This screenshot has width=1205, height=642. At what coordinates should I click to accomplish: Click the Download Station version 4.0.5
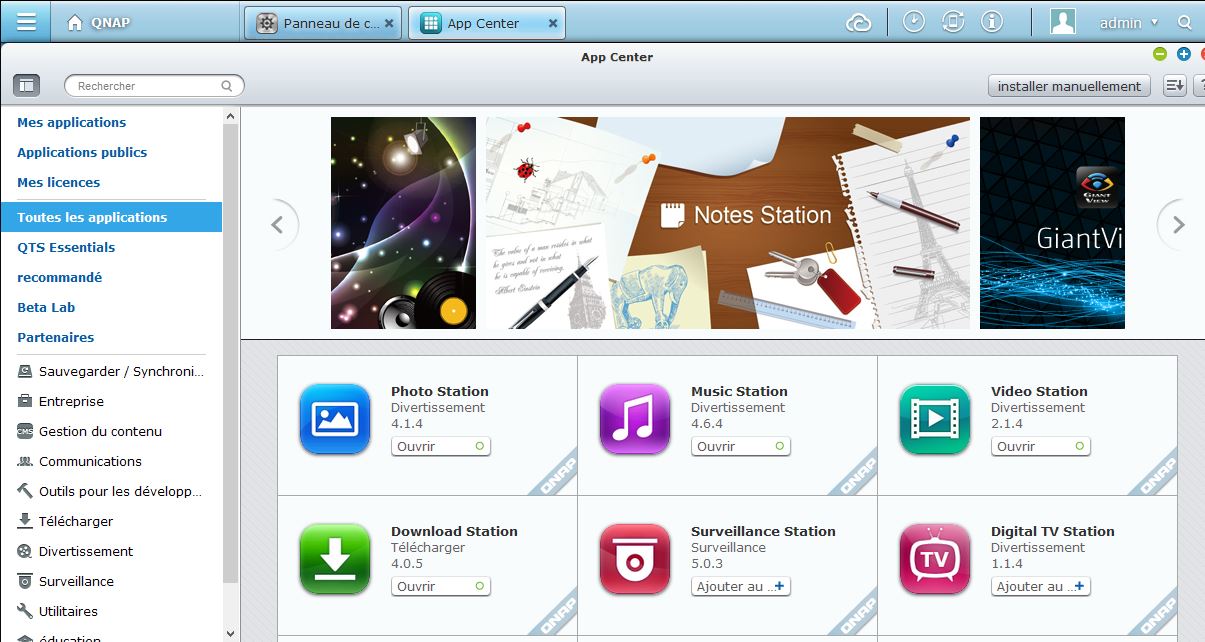[407, 564]
